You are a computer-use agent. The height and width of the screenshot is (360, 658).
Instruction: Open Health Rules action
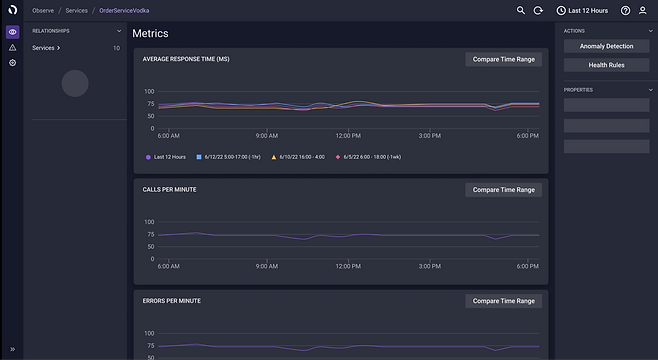pos(606,65)
